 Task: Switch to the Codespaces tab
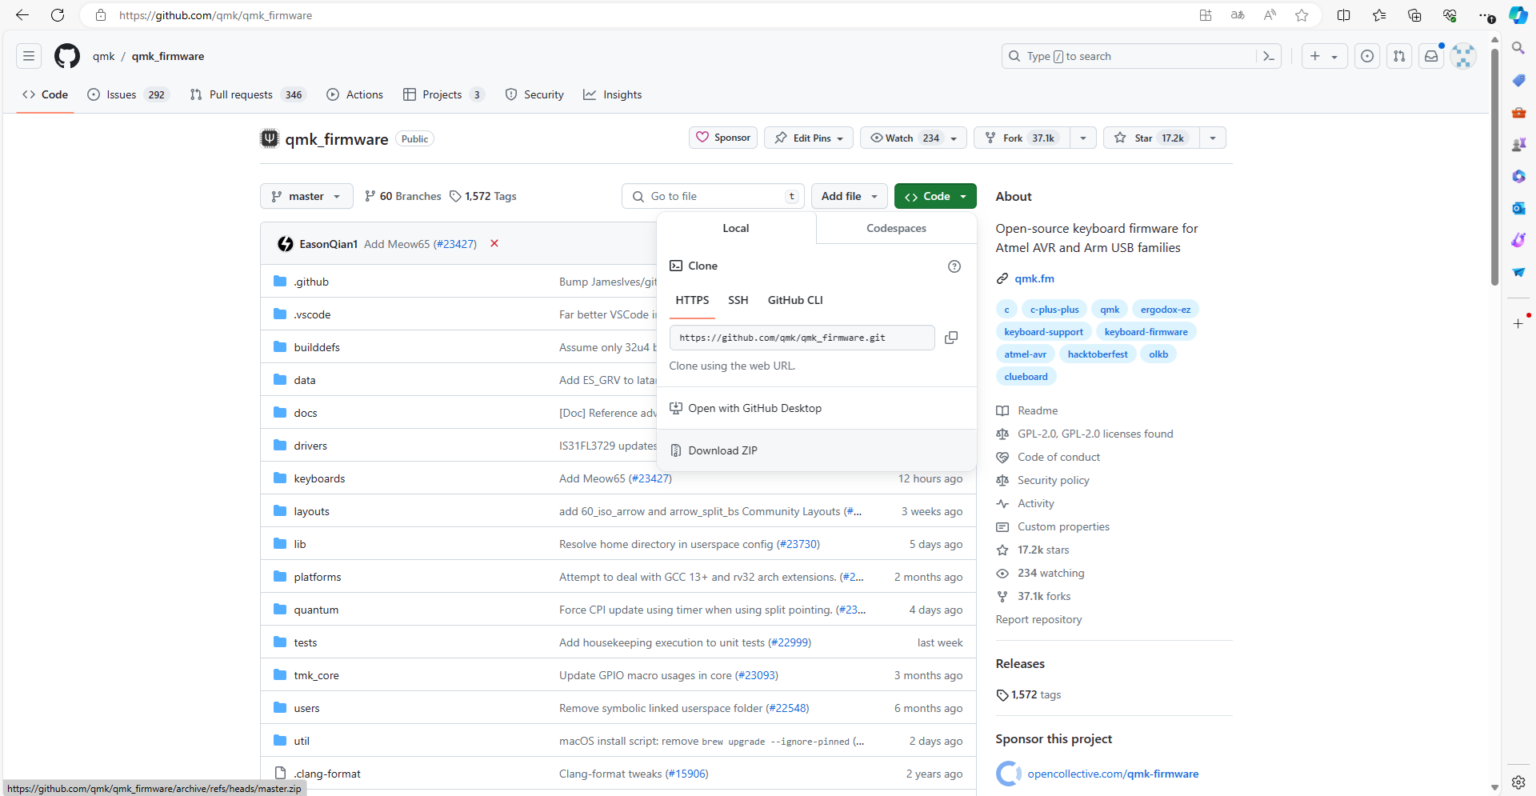(x=896, y=228)
